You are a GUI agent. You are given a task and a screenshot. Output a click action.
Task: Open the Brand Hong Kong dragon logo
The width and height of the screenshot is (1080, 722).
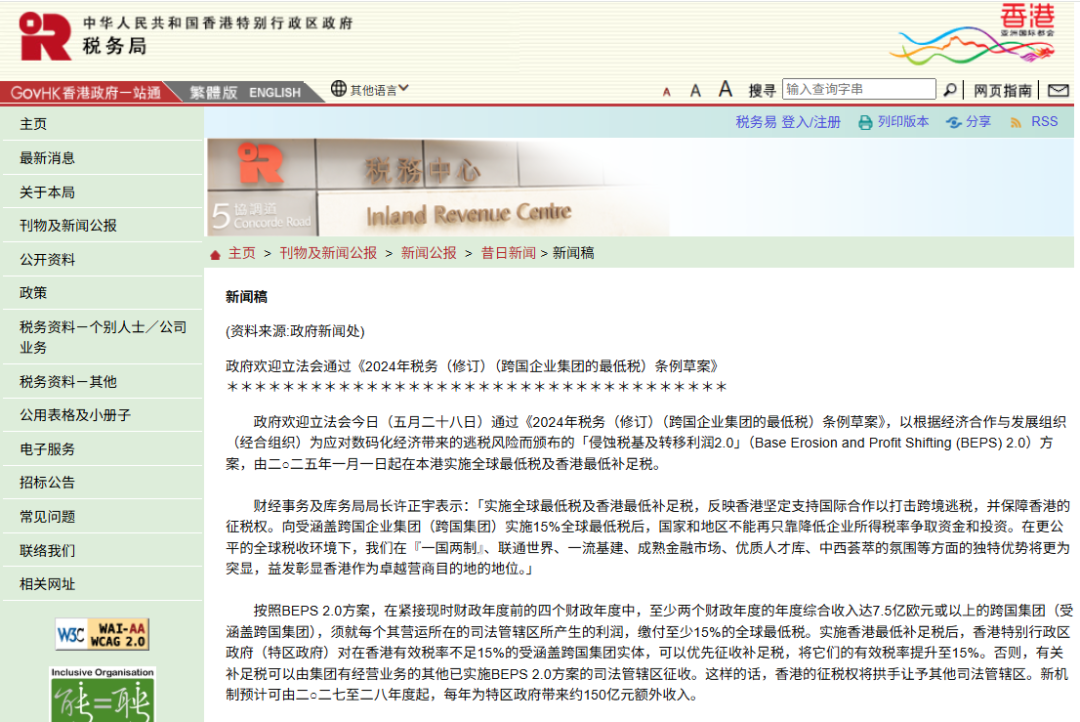pyautogui.click(x=973, y=34)
